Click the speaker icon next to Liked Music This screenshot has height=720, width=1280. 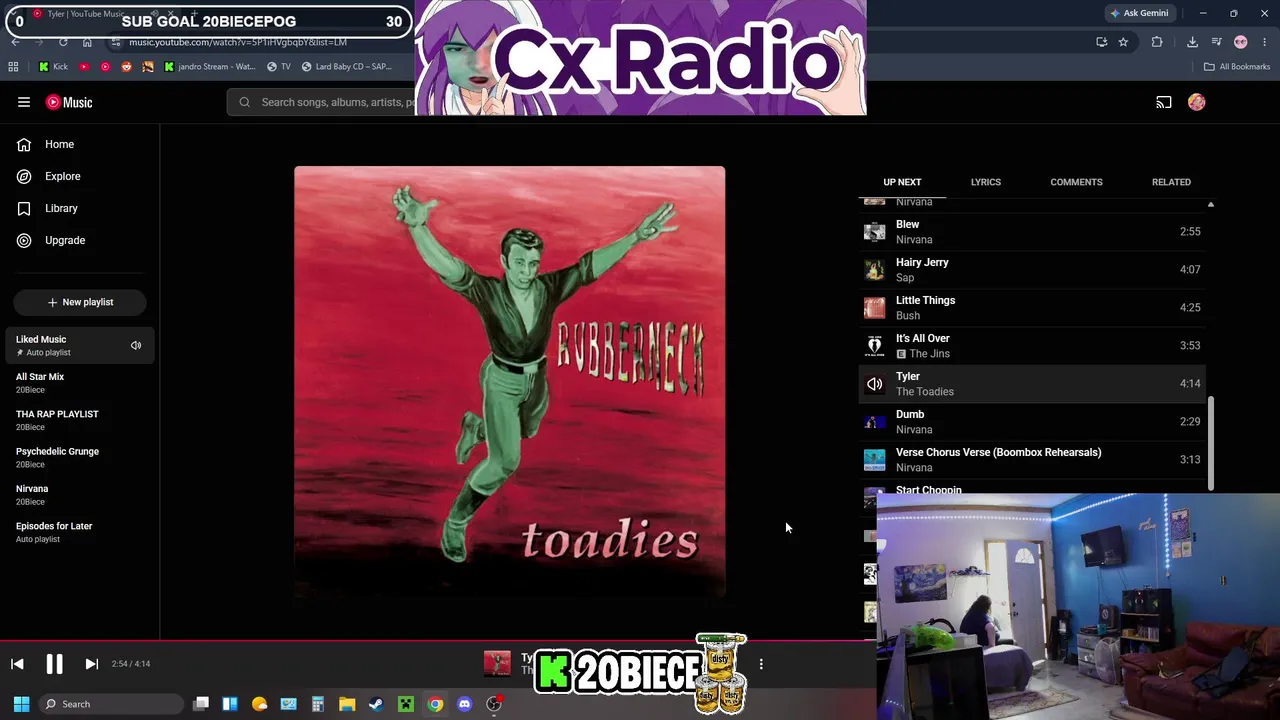136,345
